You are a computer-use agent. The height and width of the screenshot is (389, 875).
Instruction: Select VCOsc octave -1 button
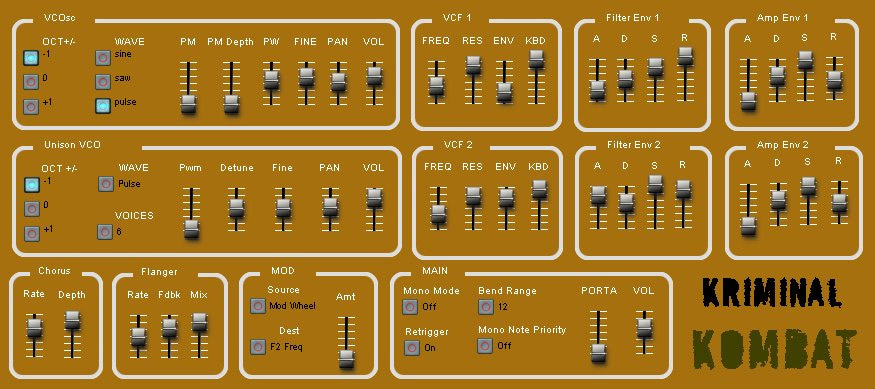tap(31, 57)
